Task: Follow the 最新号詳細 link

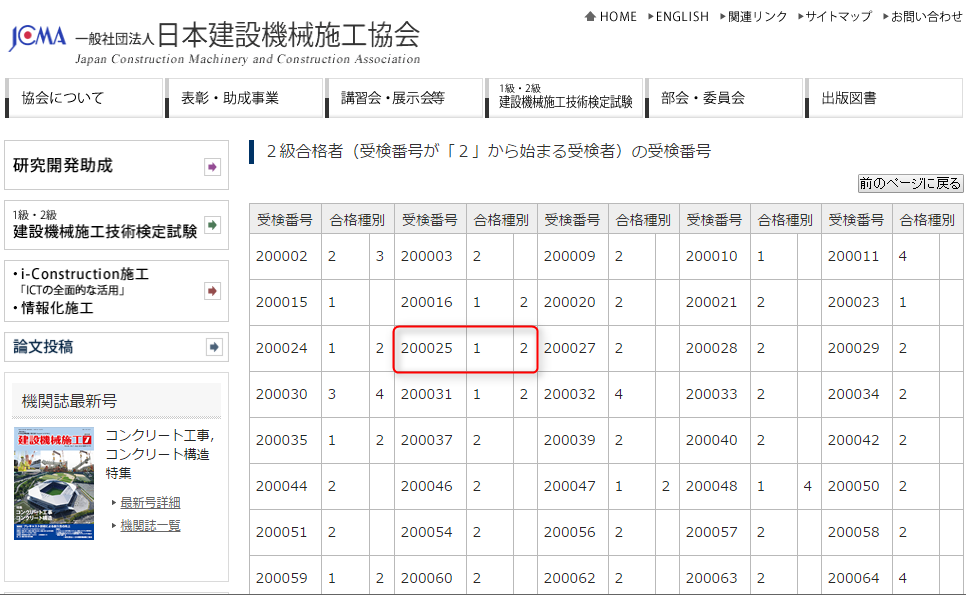Action: click(150, 502)
